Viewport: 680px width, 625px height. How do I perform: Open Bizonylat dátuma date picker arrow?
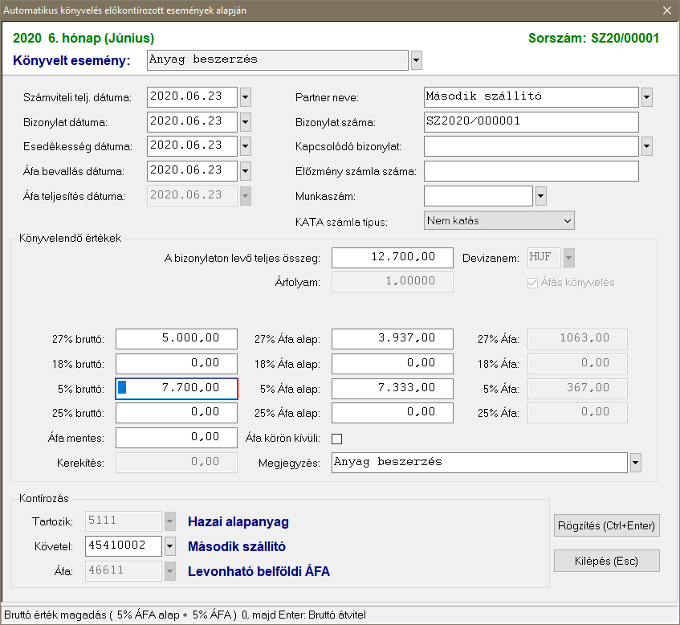point(245,122)
